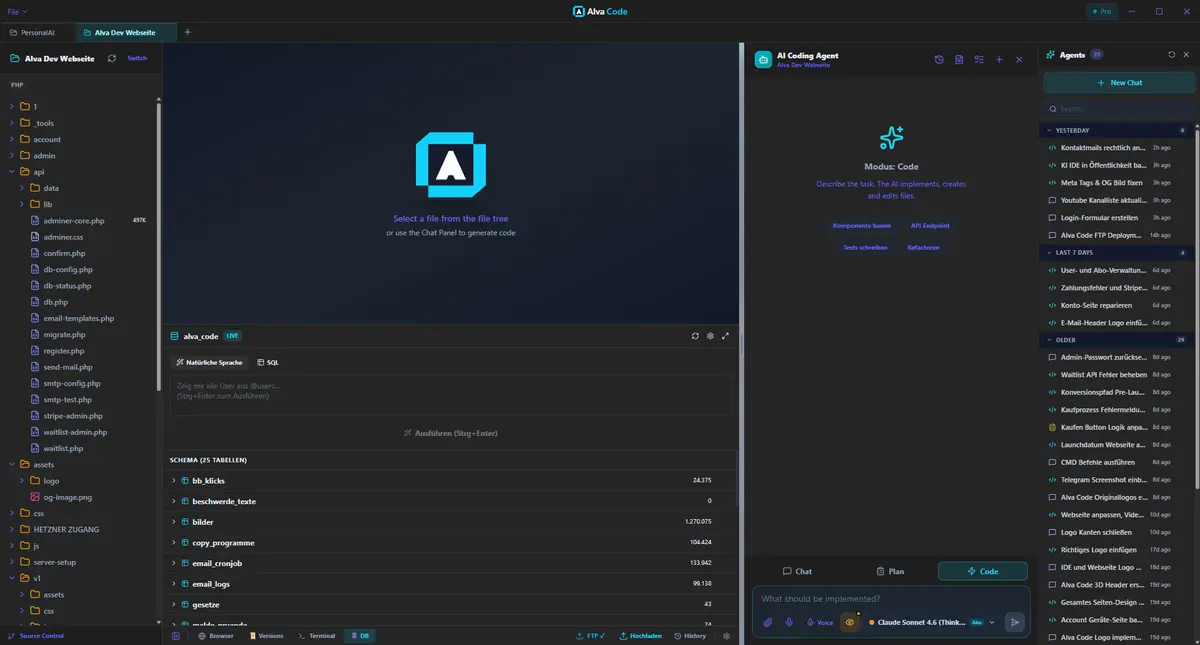Click the Komponente bauen suggestion

pos(862,226)
